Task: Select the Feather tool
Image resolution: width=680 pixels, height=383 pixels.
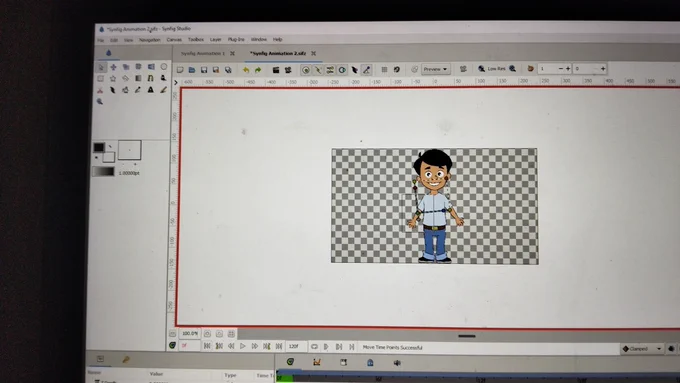Action: click(x=113, y=90)
